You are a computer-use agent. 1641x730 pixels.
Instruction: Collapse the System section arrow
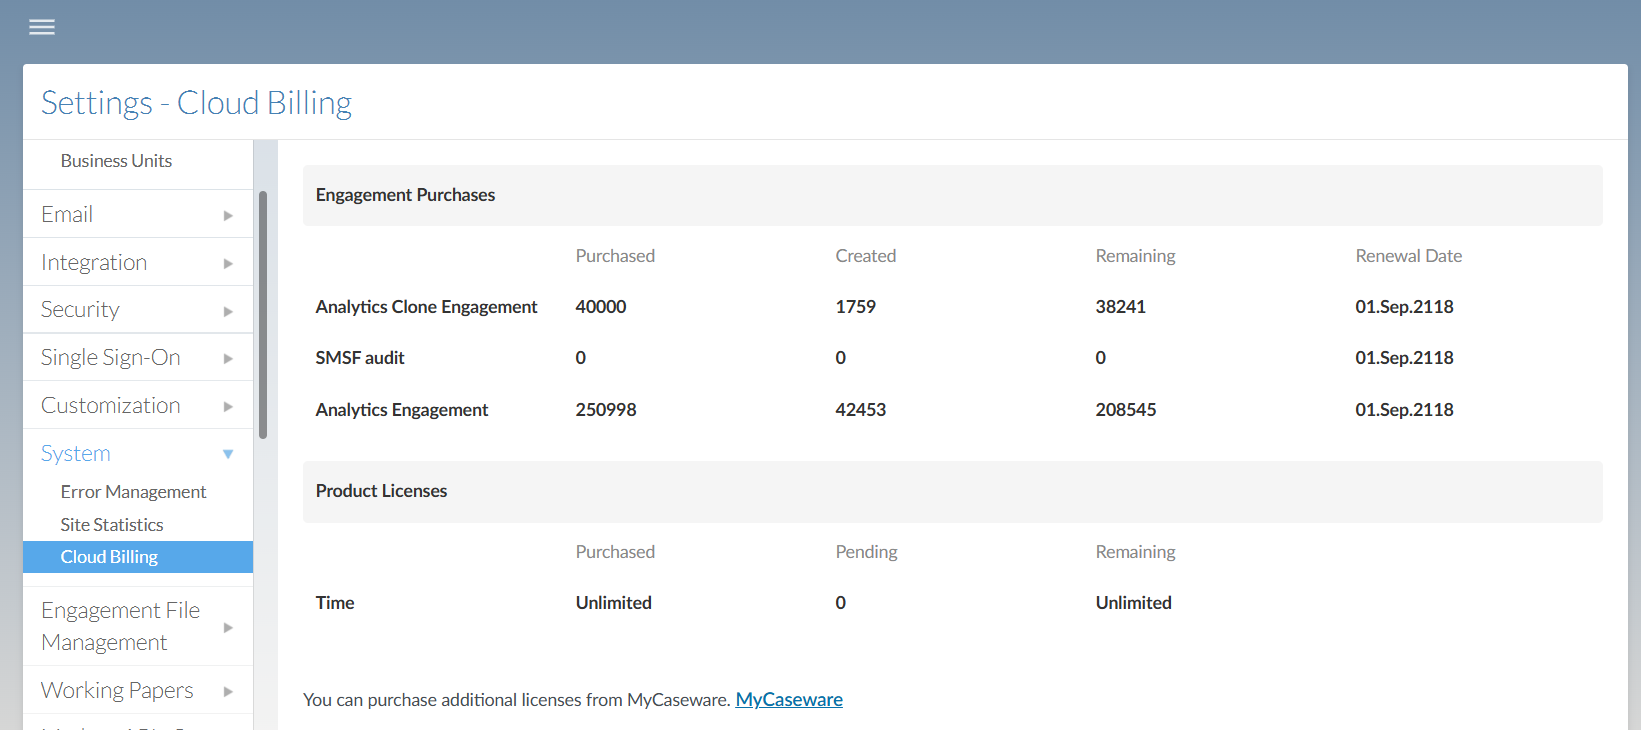tap(228, 454)
